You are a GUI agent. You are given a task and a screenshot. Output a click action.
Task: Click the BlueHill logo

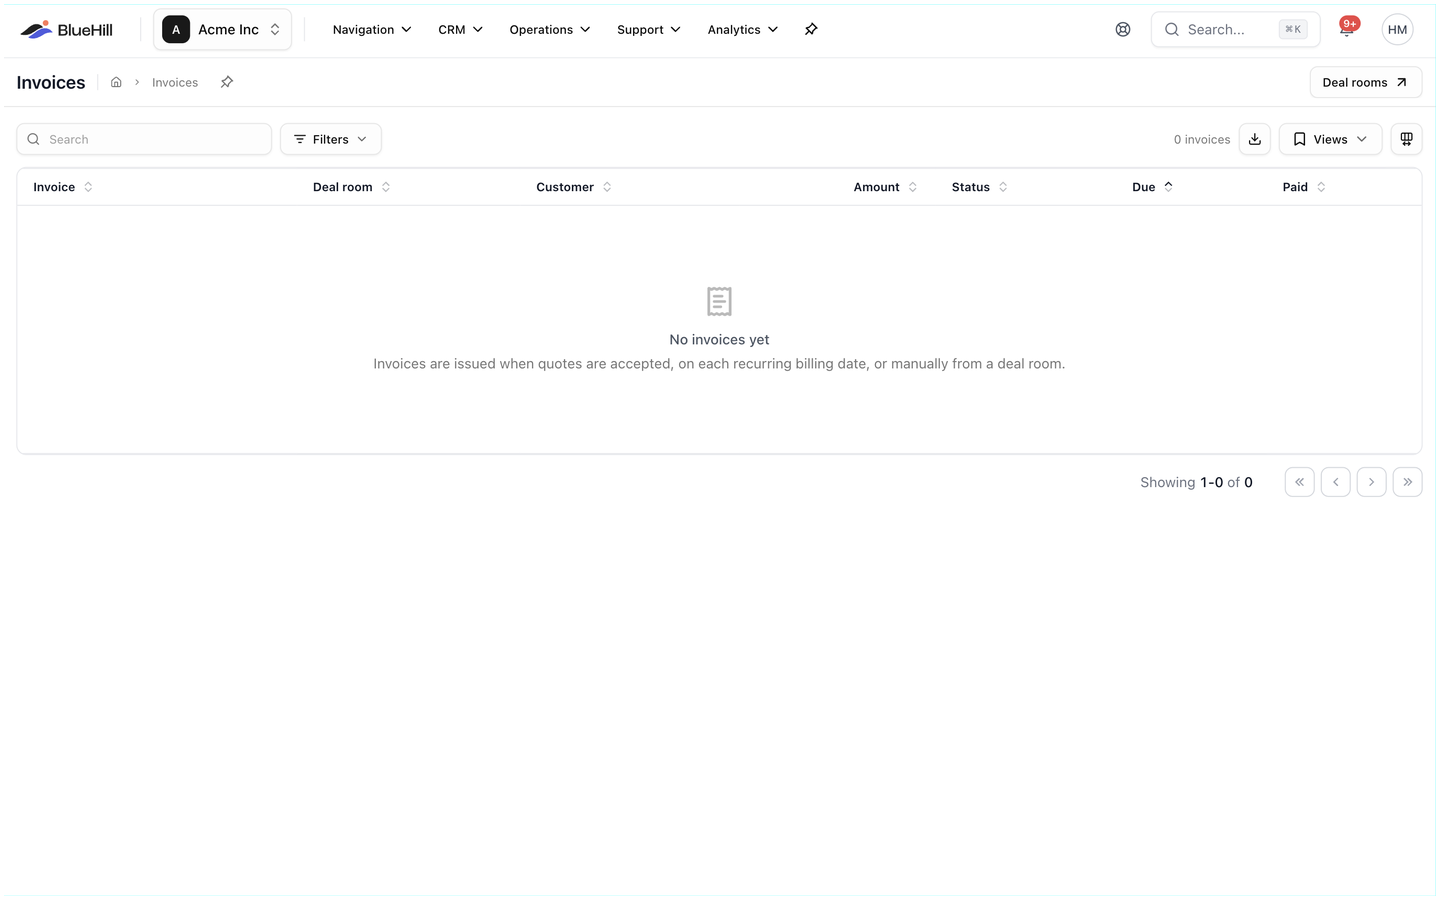[67, 30]
